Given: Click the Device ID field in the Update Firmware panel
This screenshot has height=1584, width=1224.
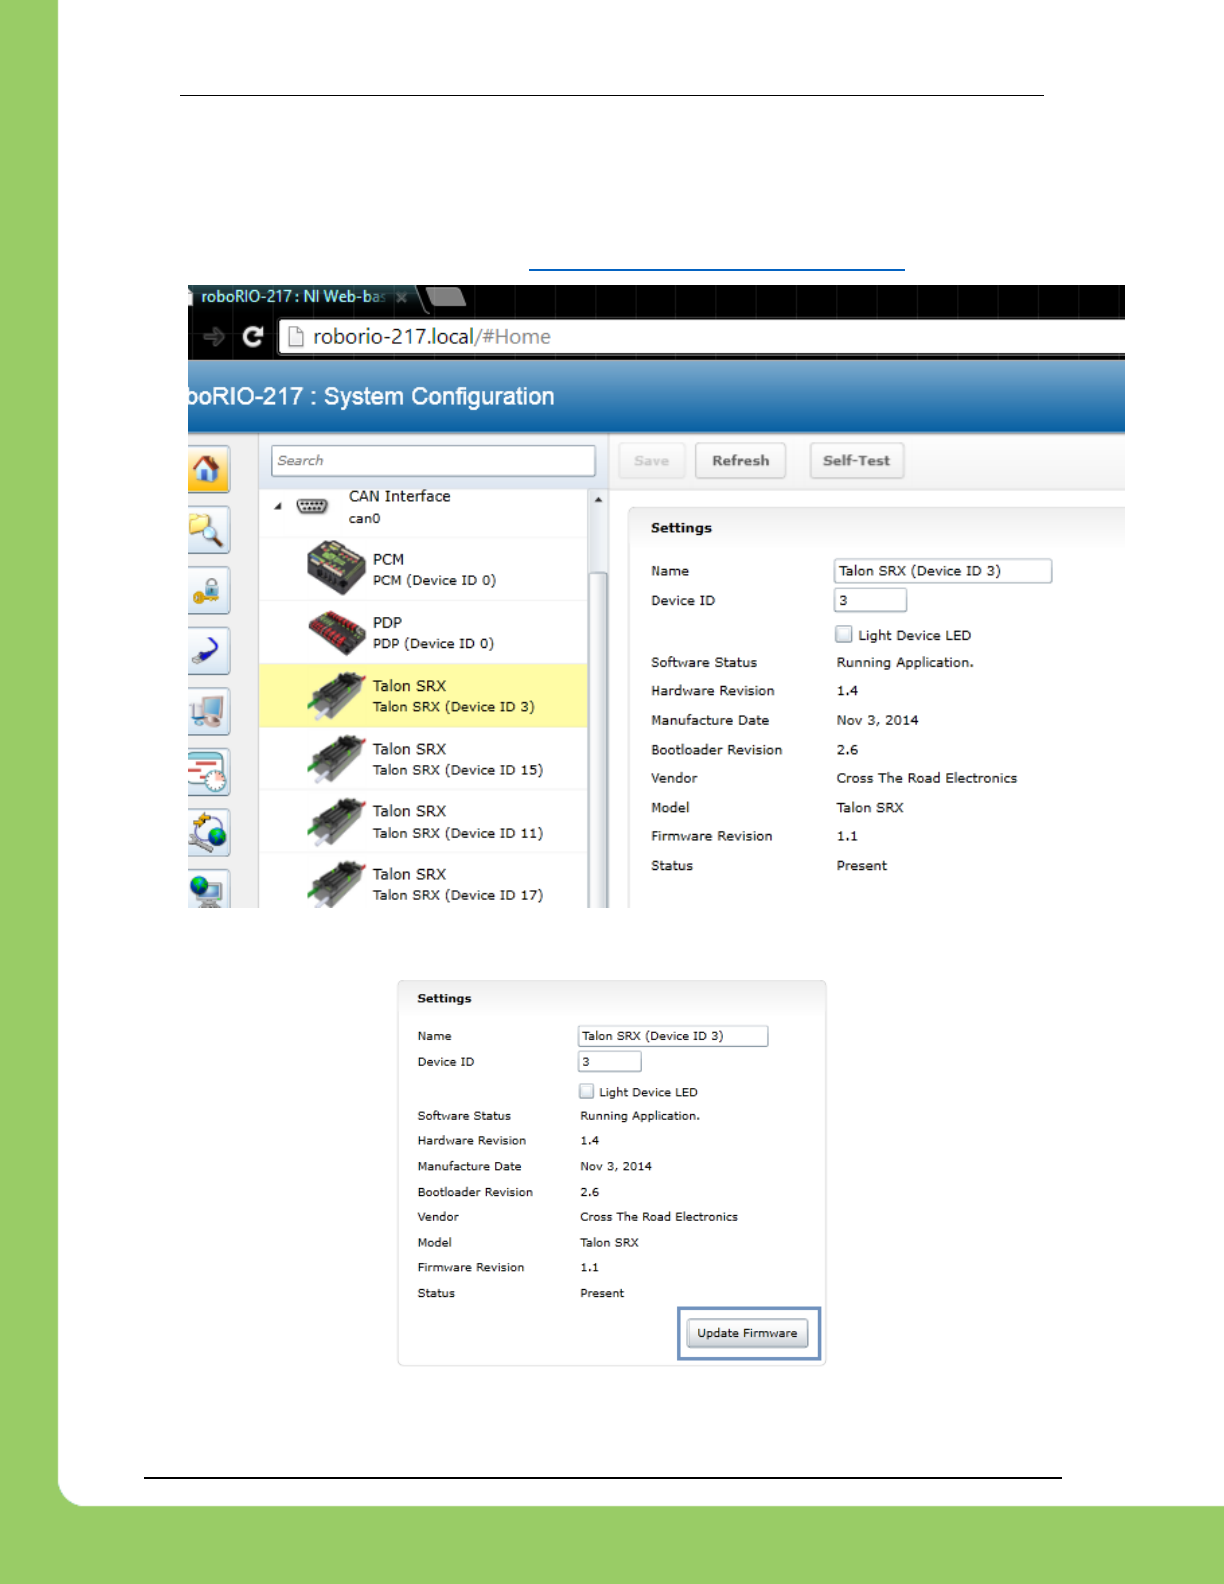Looking at the screenshot, I should [609, 1062].
